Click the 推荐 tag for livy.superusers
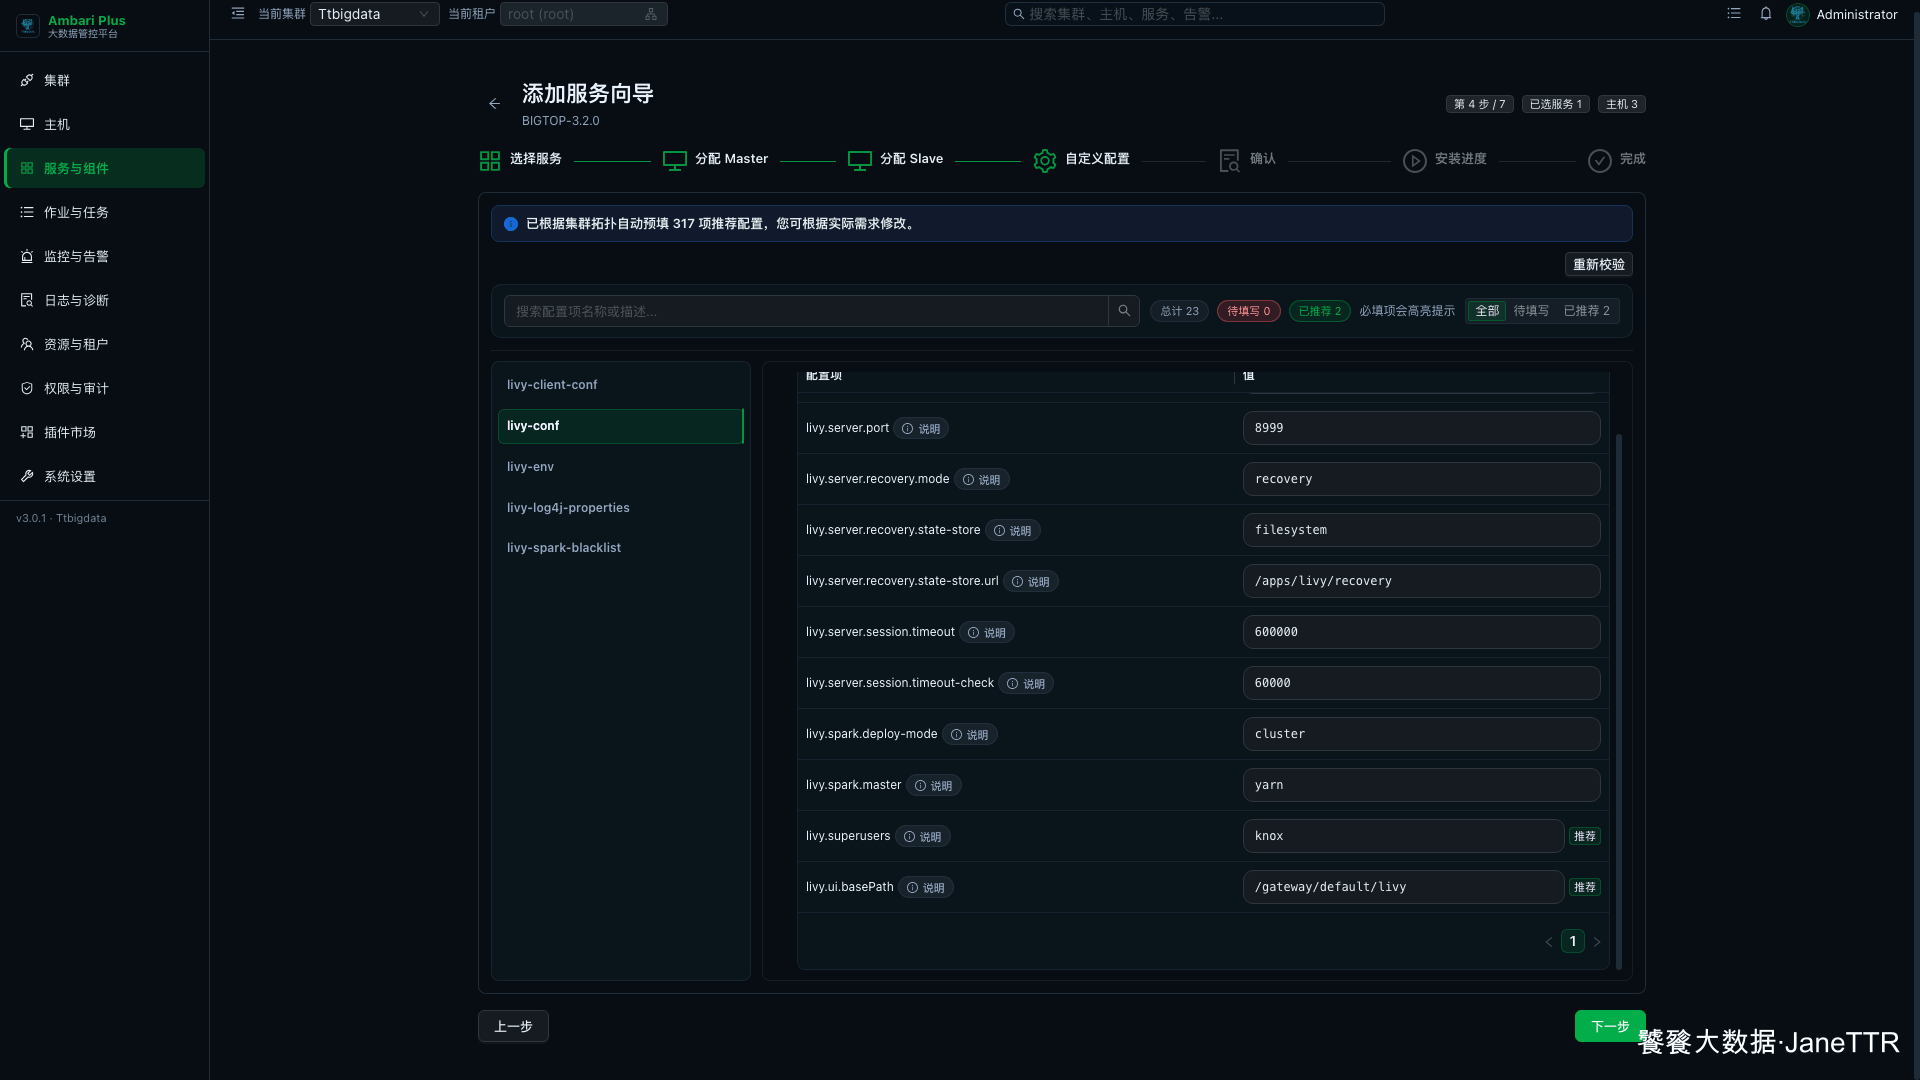This screenshot has height=1080, width=1920. 1585,836
